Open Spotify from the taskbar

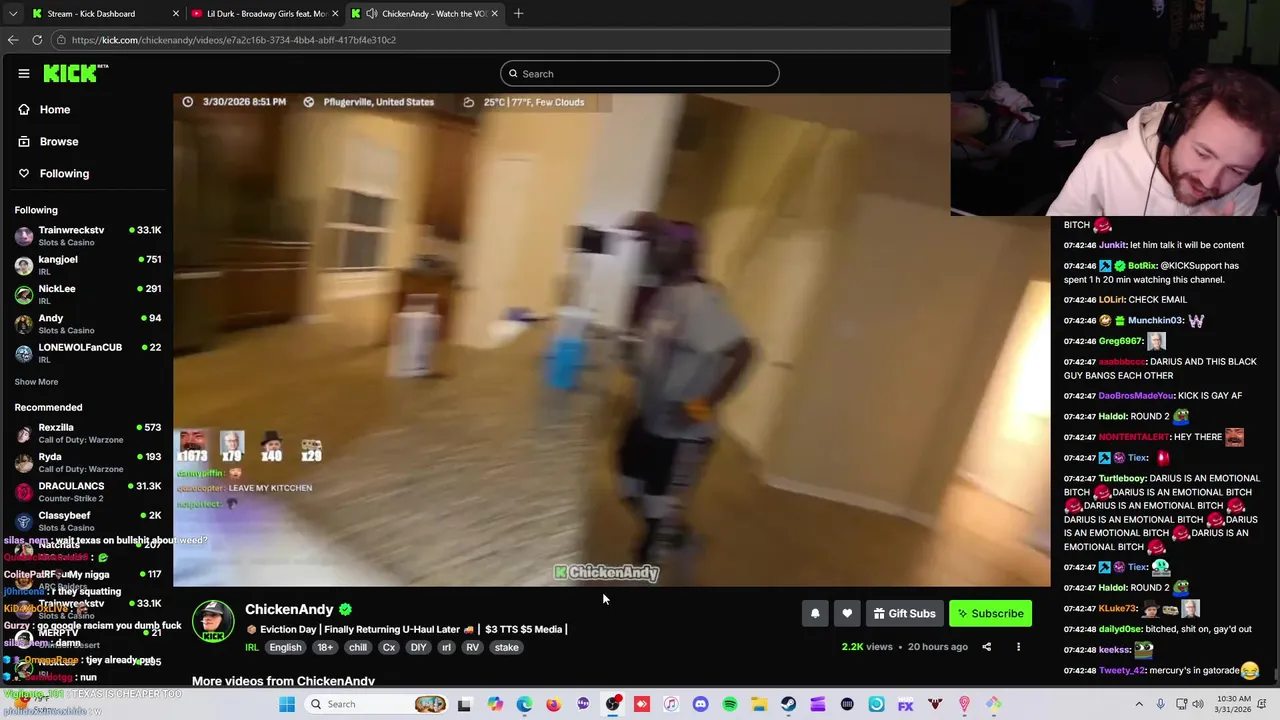pyautogui.click(x=730, y=704)
